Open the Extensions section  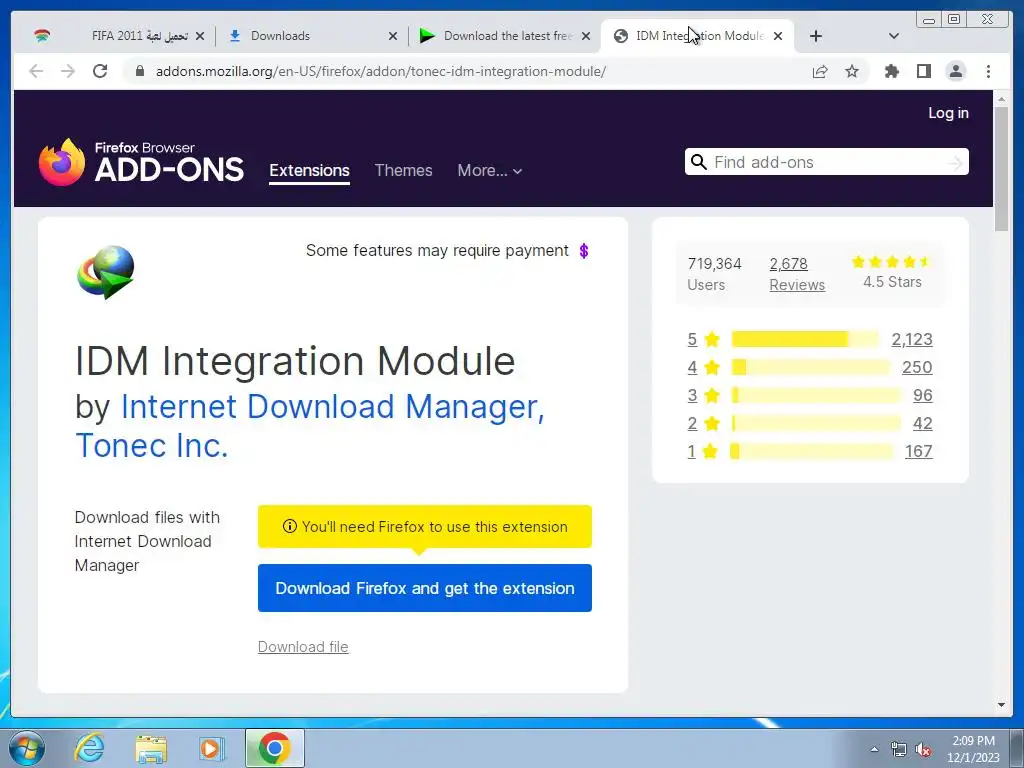(x=310, y=170)
